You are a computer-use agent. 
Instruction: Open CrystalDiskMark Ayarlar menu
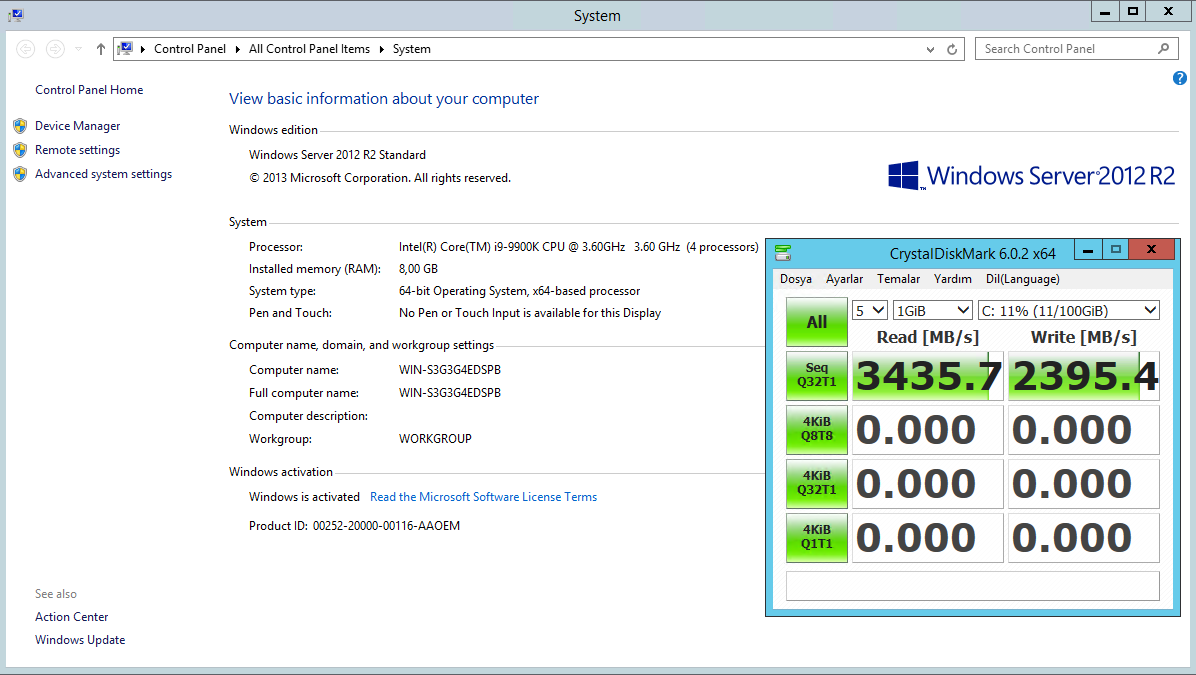844,279
